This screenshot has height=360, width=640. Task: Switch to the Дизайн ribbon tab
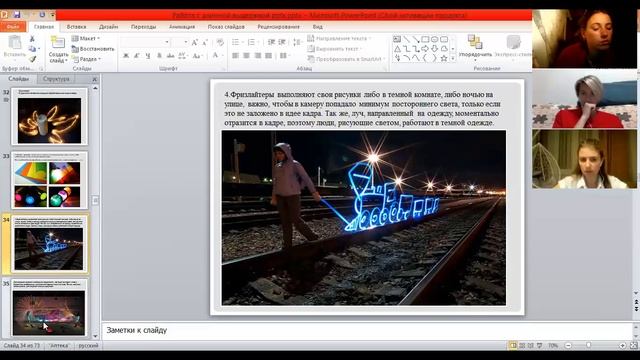(x=109, y=27)
